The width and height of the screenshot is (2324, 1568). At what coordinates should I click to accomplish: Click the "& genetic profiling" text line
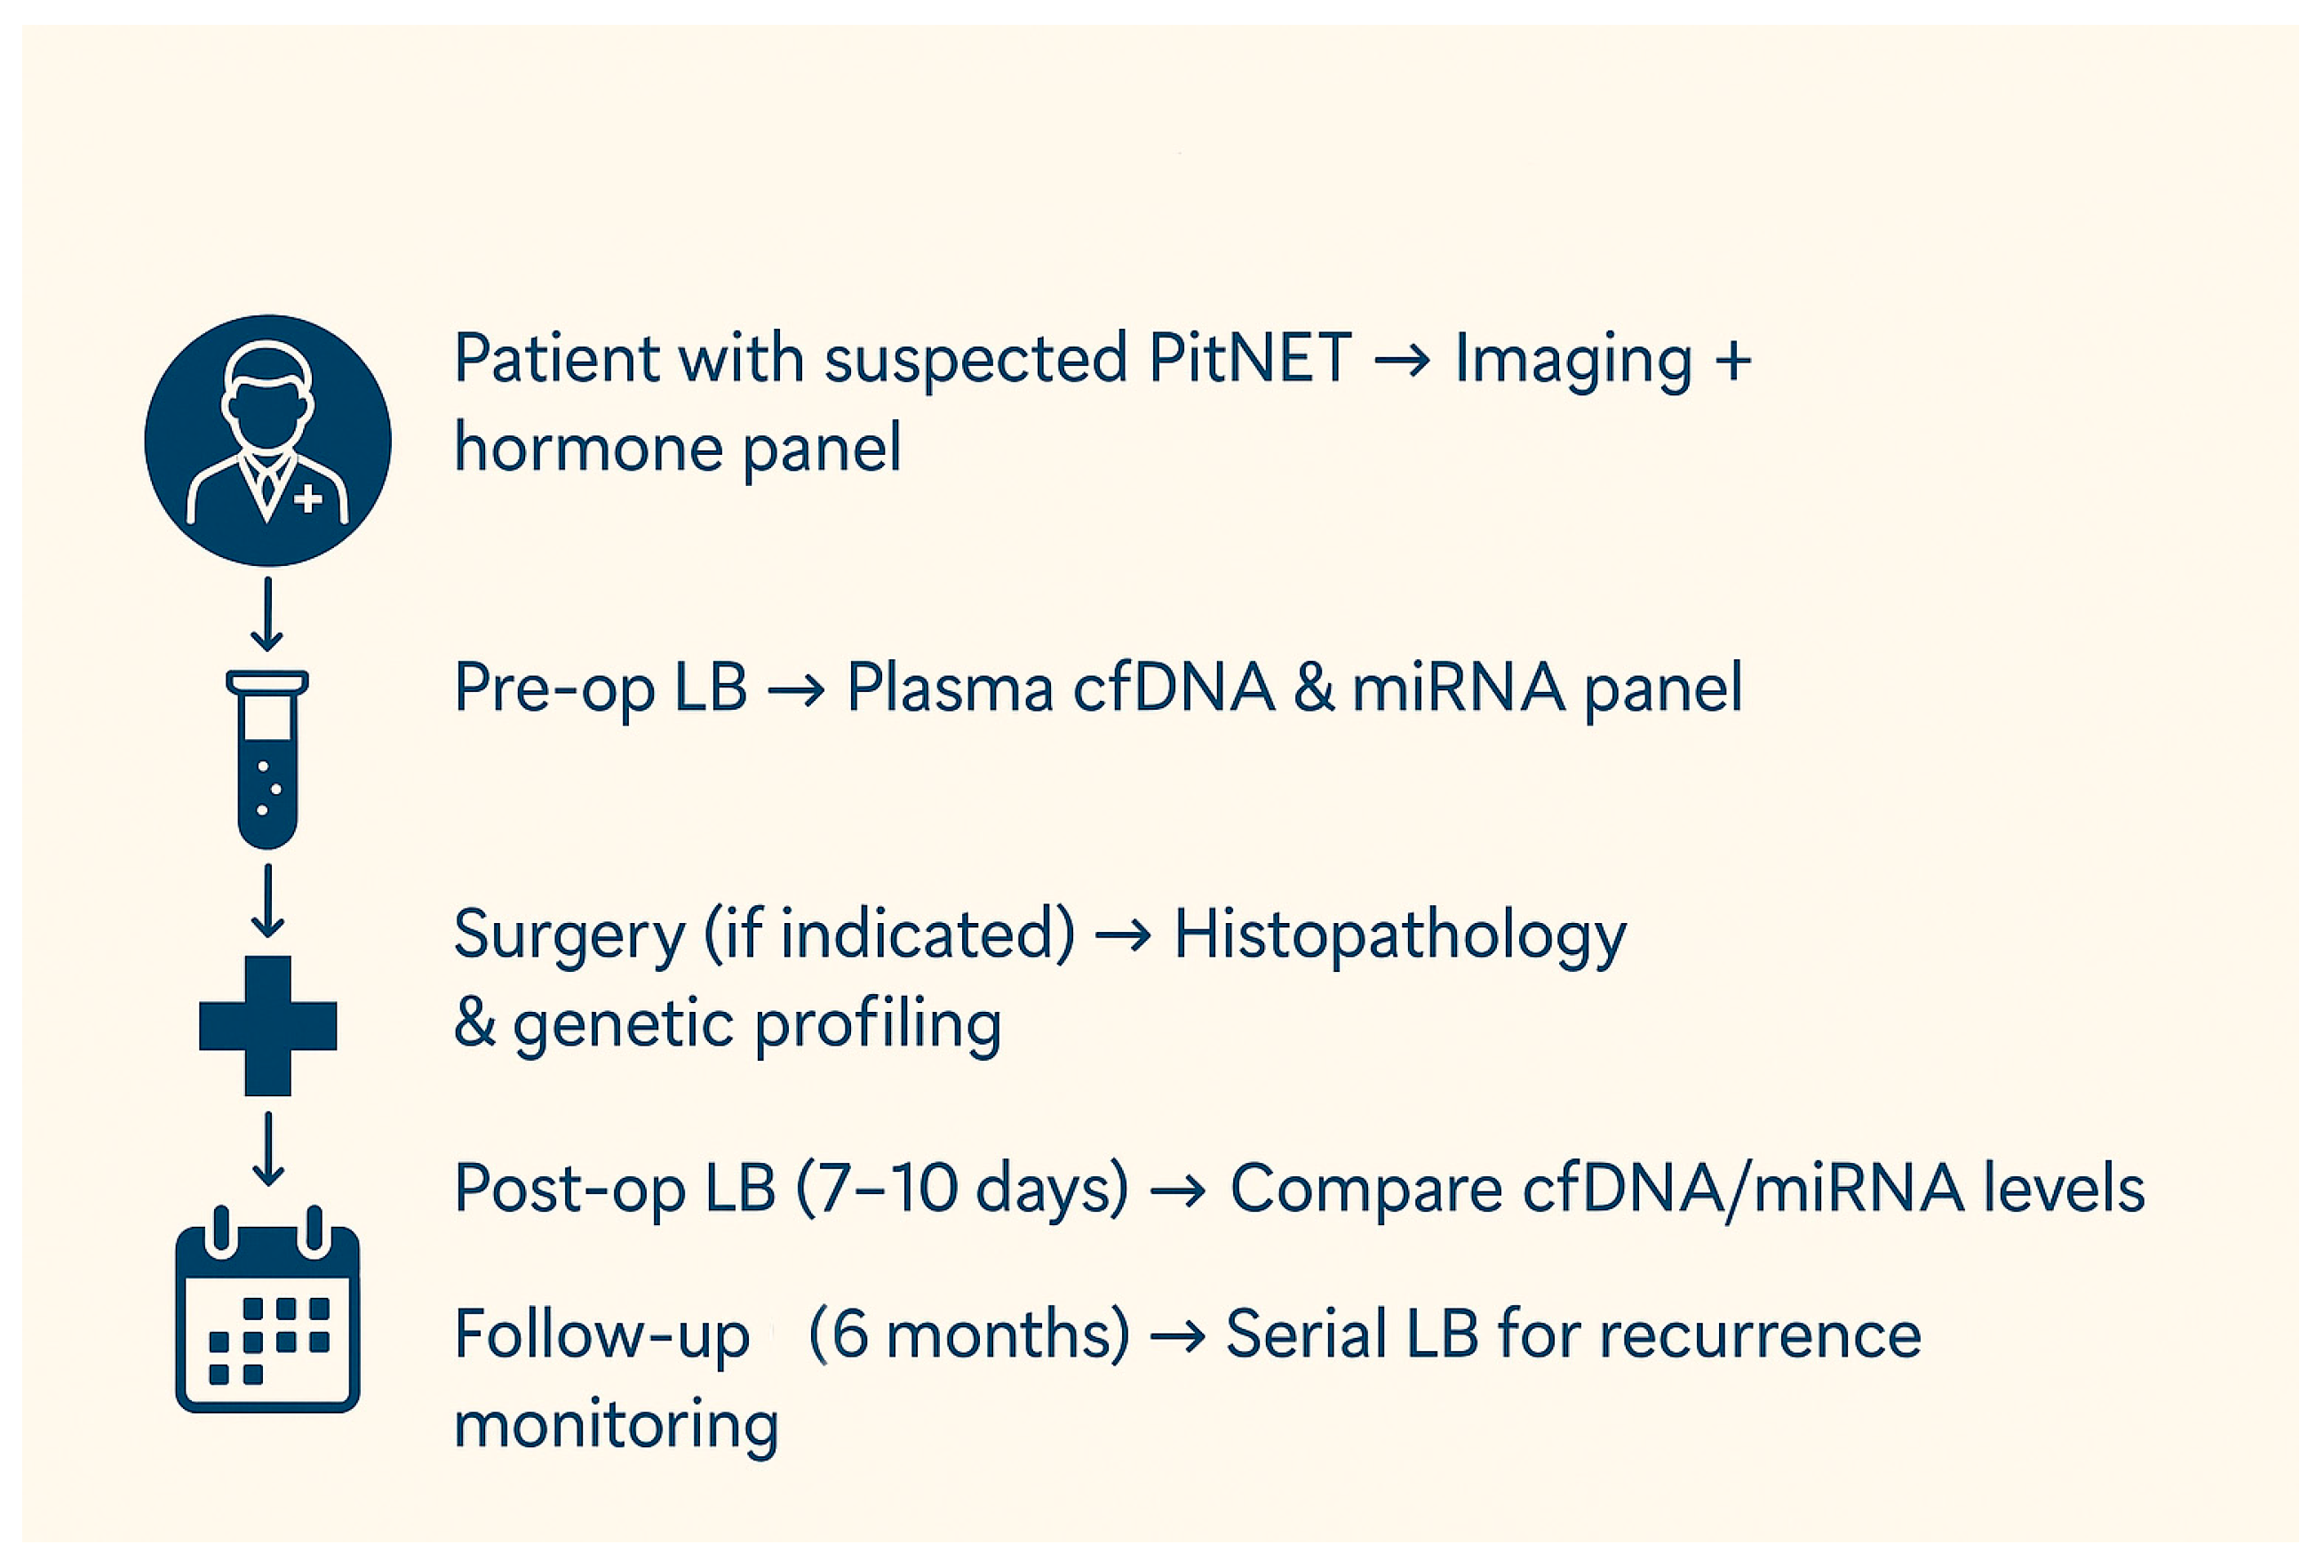(727, 1024)
